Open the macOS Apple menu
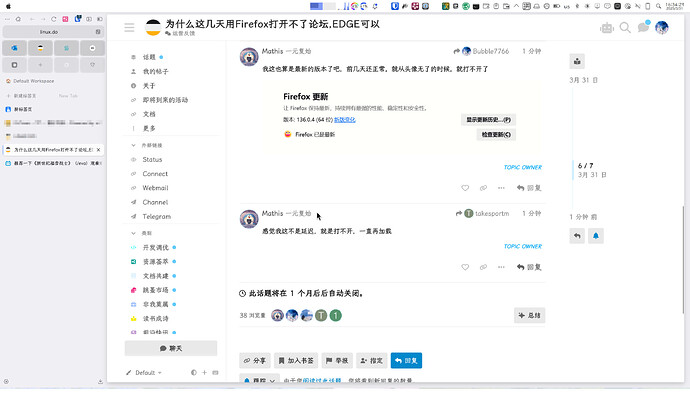Screen dimensions: 690x410 (8, 6)
